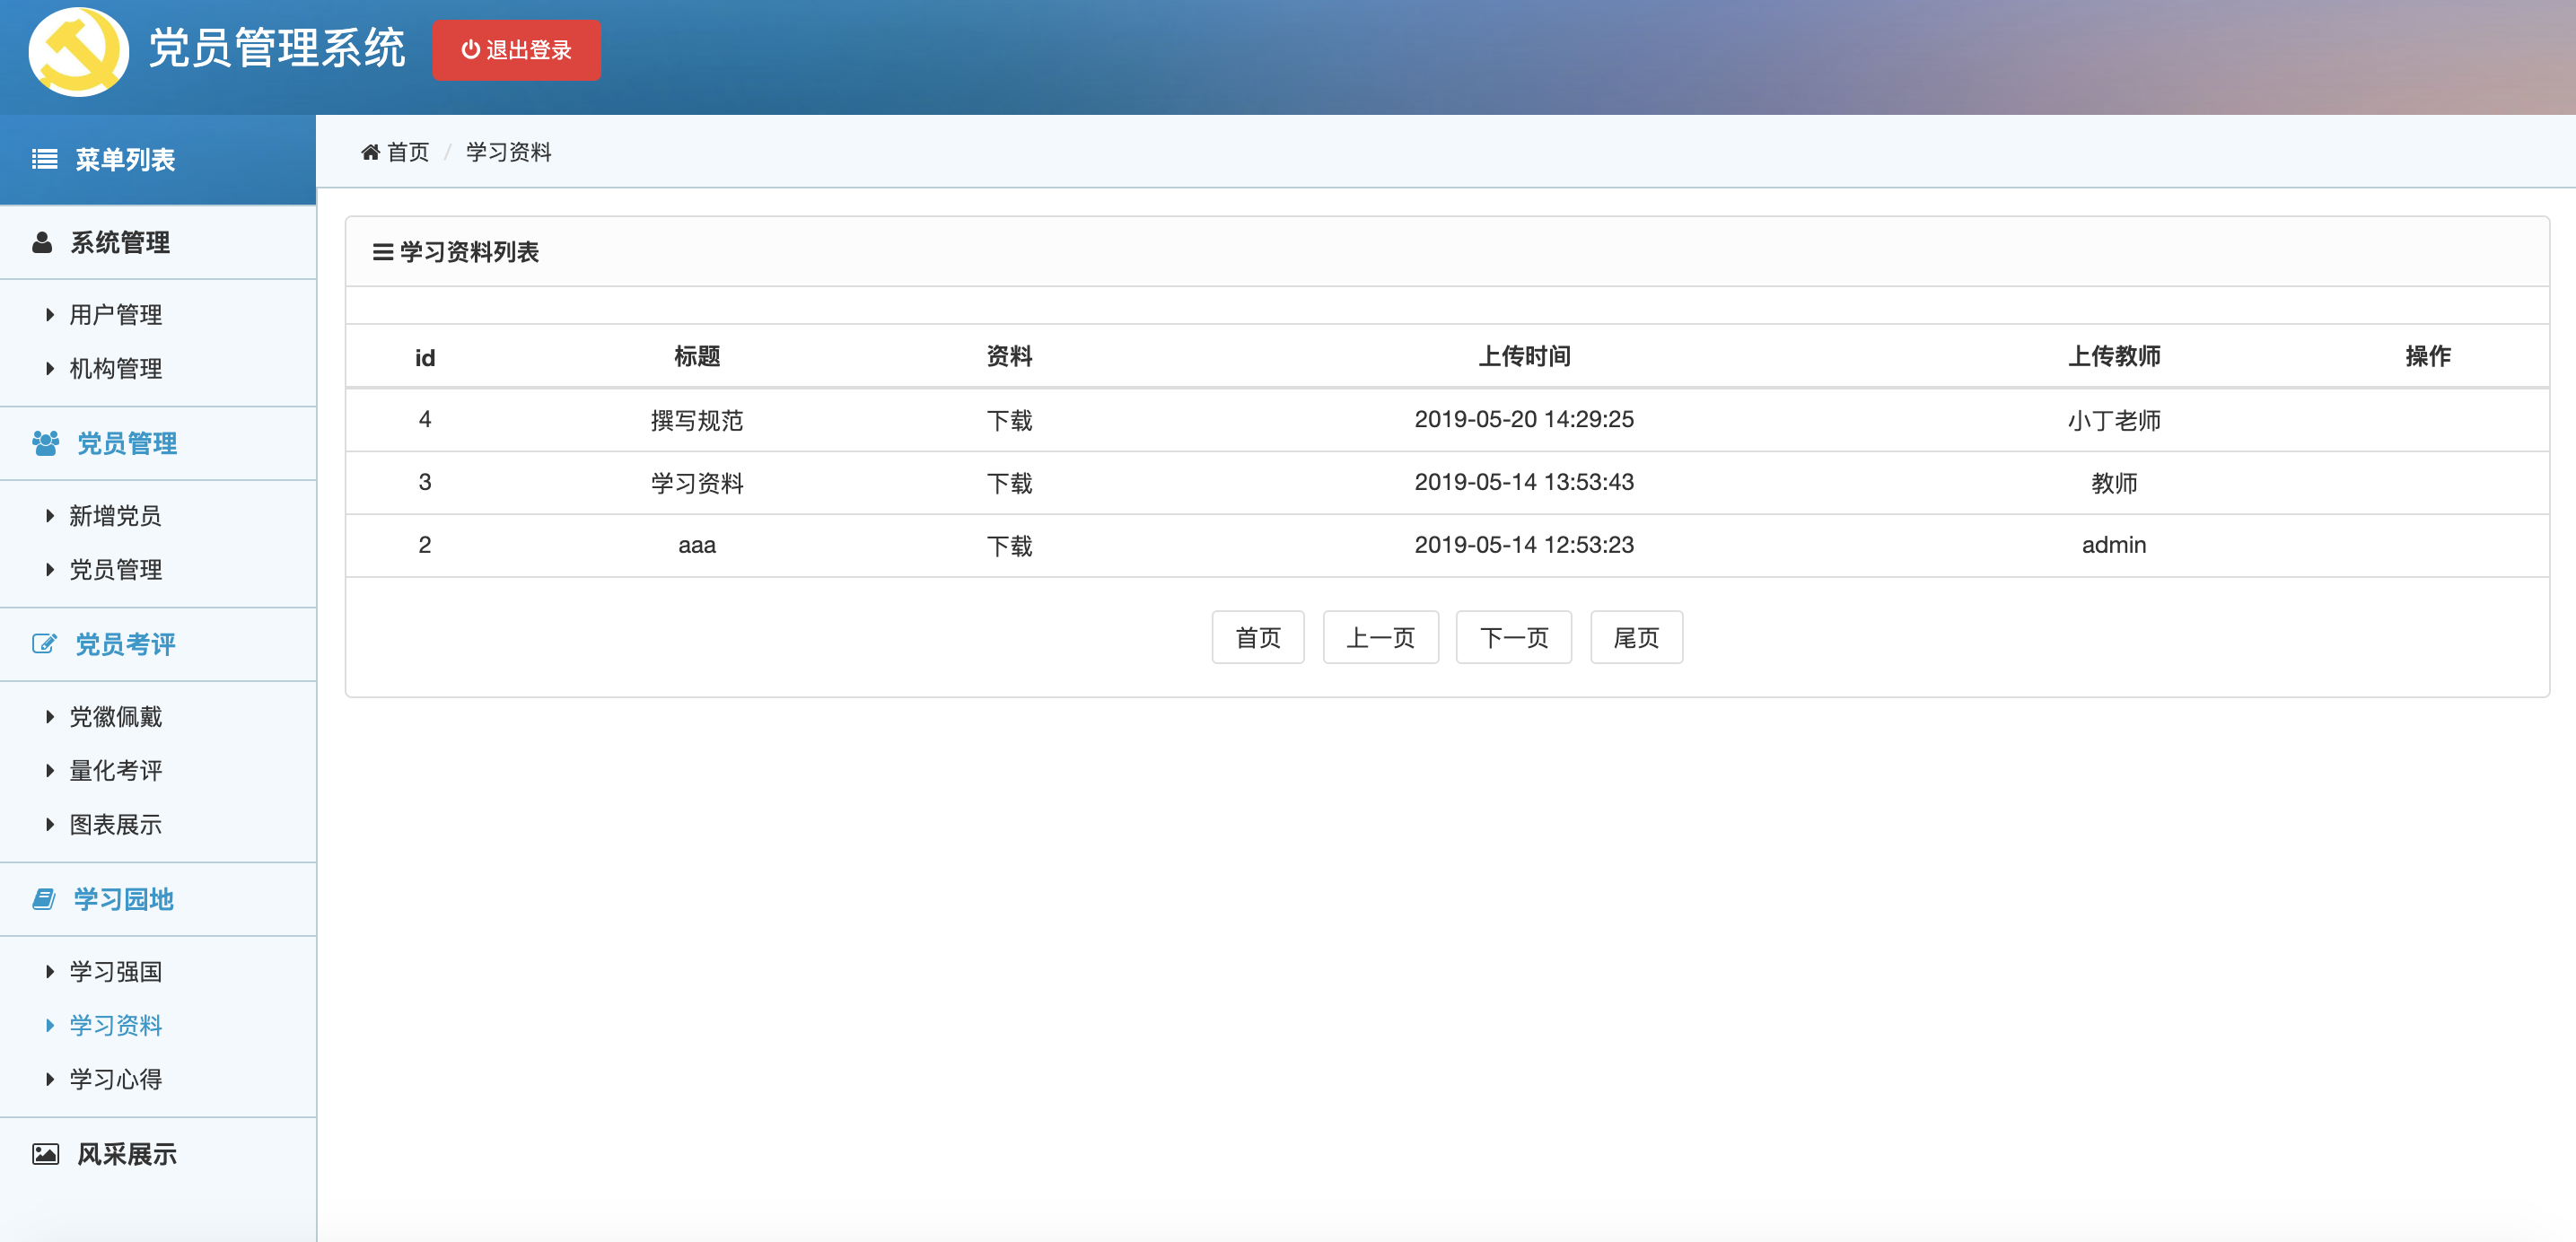Click the caret arrow before 学习强国
2576x1242 pixels.
(x=50, y=972)
